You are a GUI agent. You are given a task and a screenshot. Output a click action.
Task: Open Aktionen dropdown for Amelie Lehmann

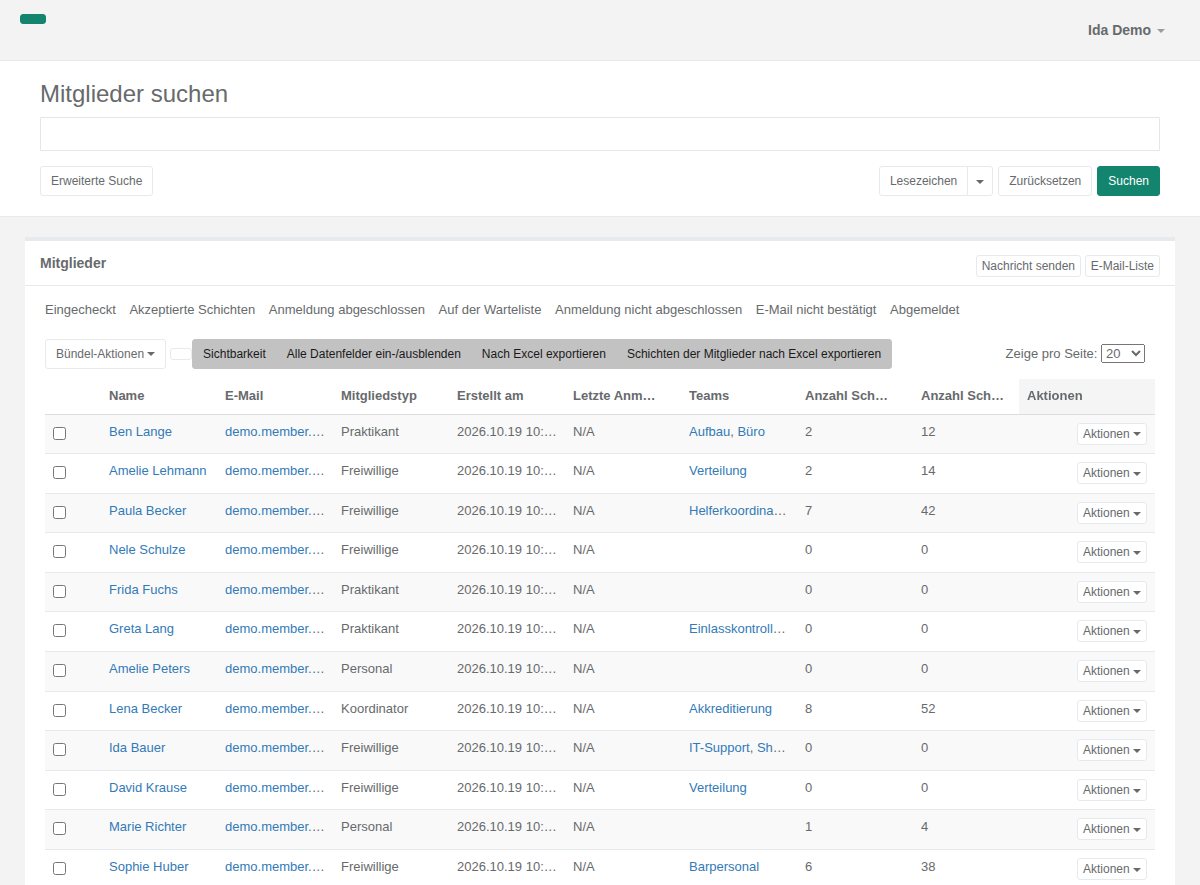(1112, 473)
